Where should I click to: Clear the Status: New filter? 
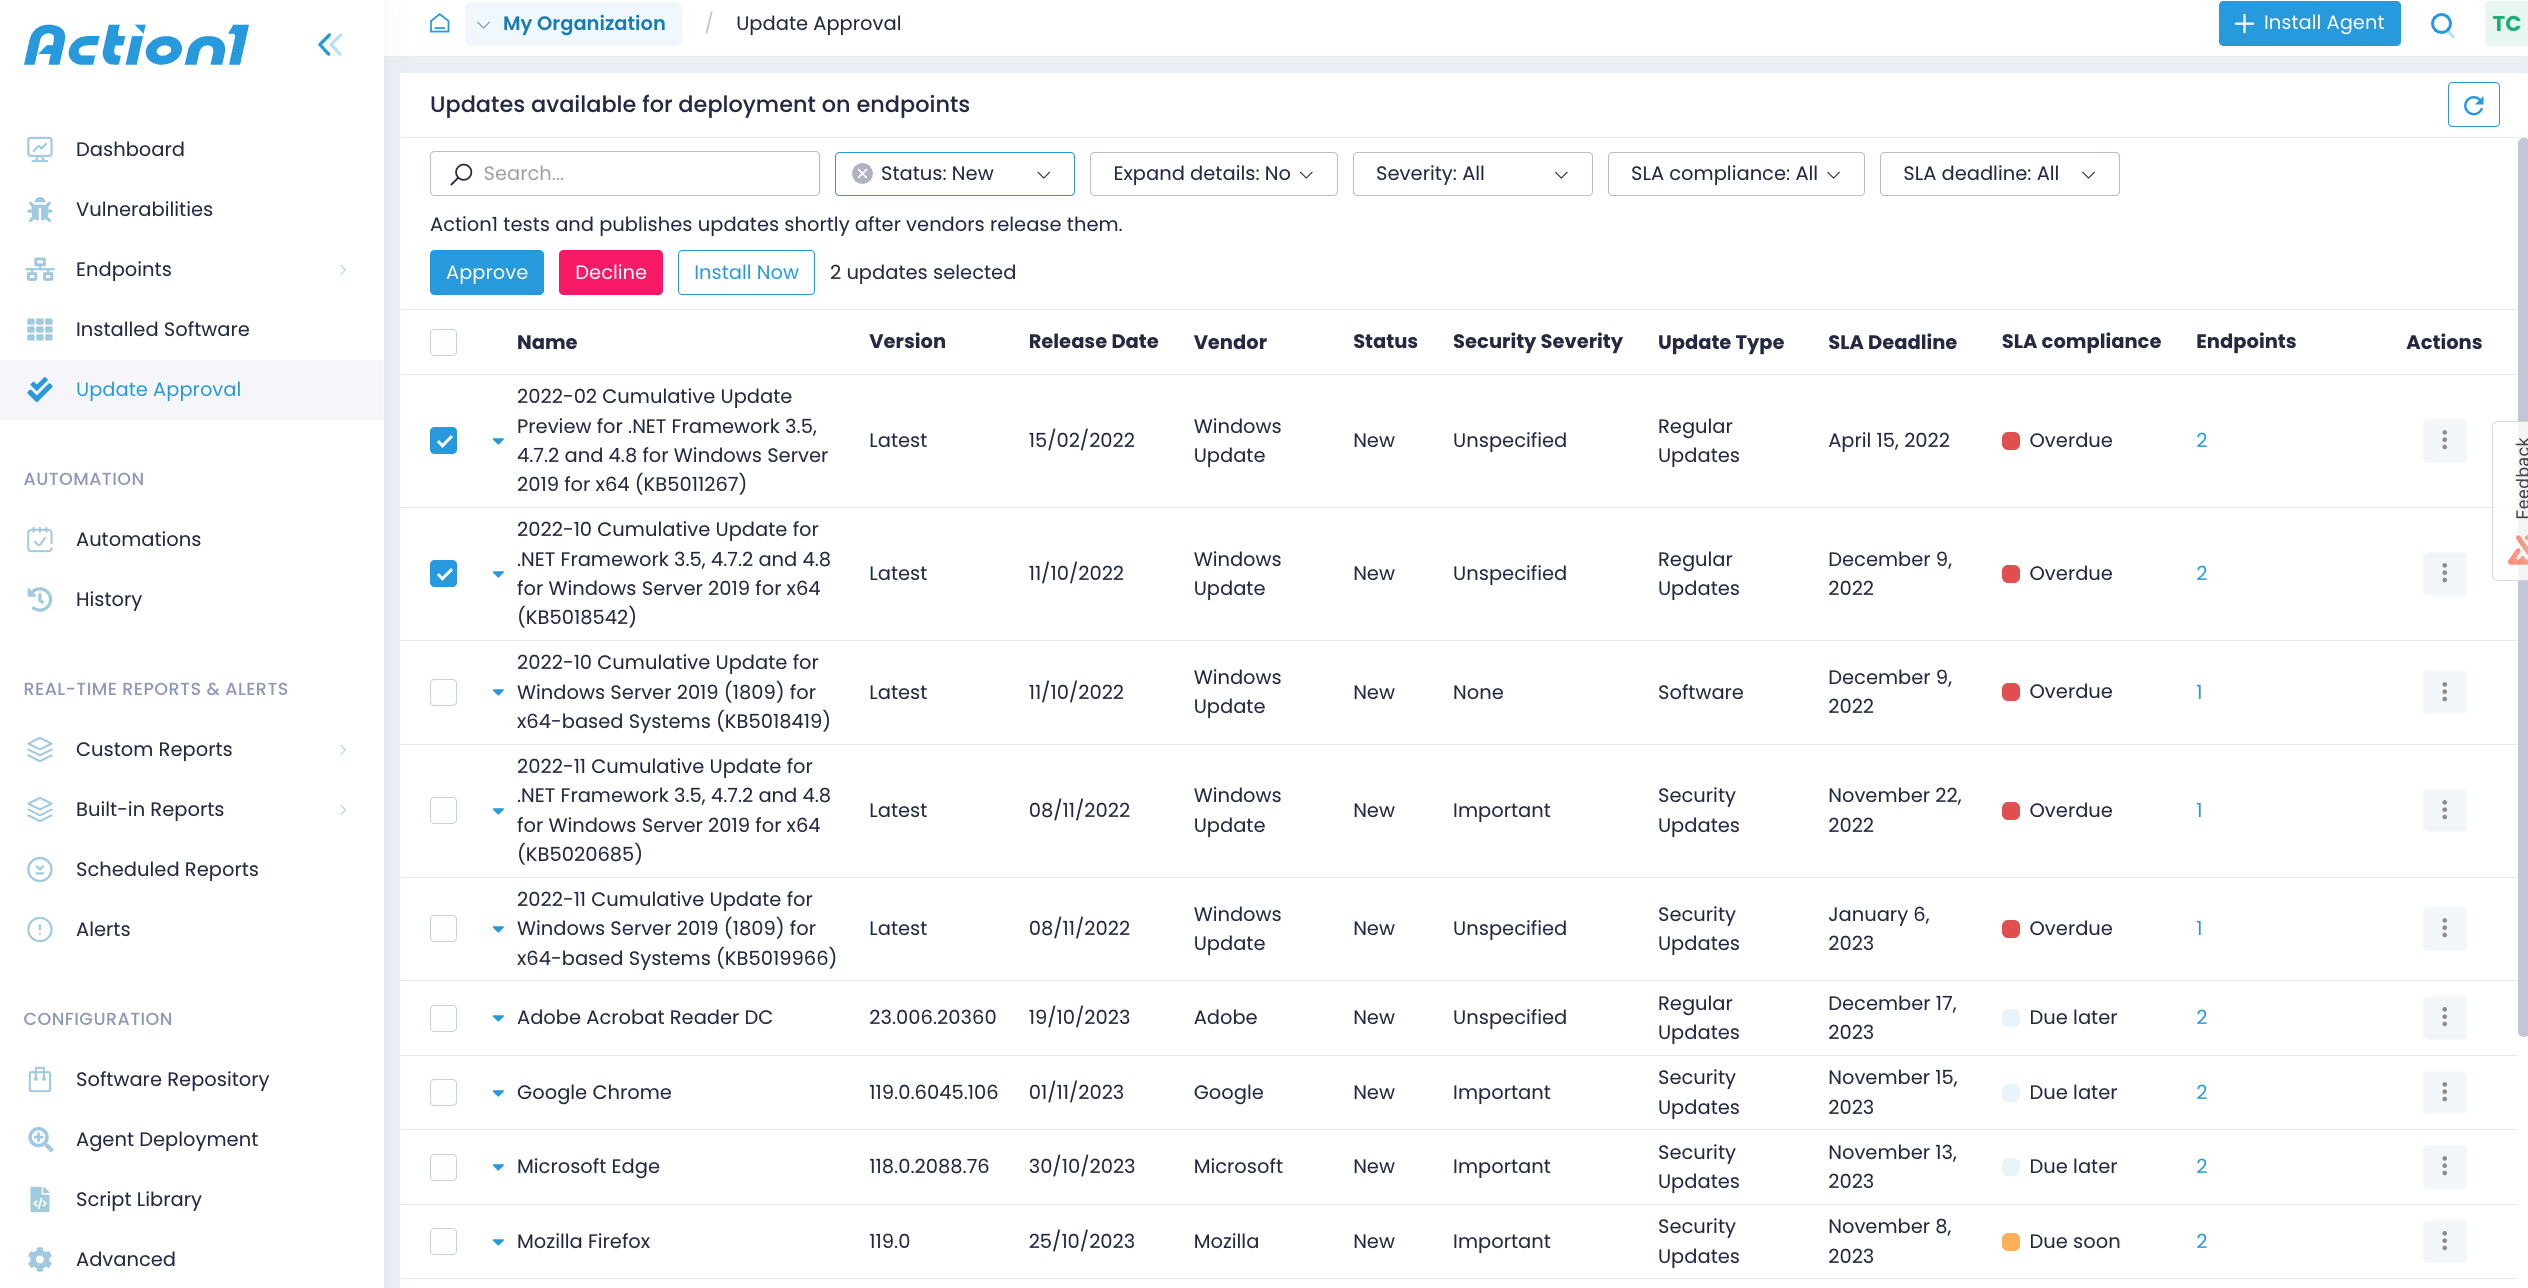pos(862,174)
